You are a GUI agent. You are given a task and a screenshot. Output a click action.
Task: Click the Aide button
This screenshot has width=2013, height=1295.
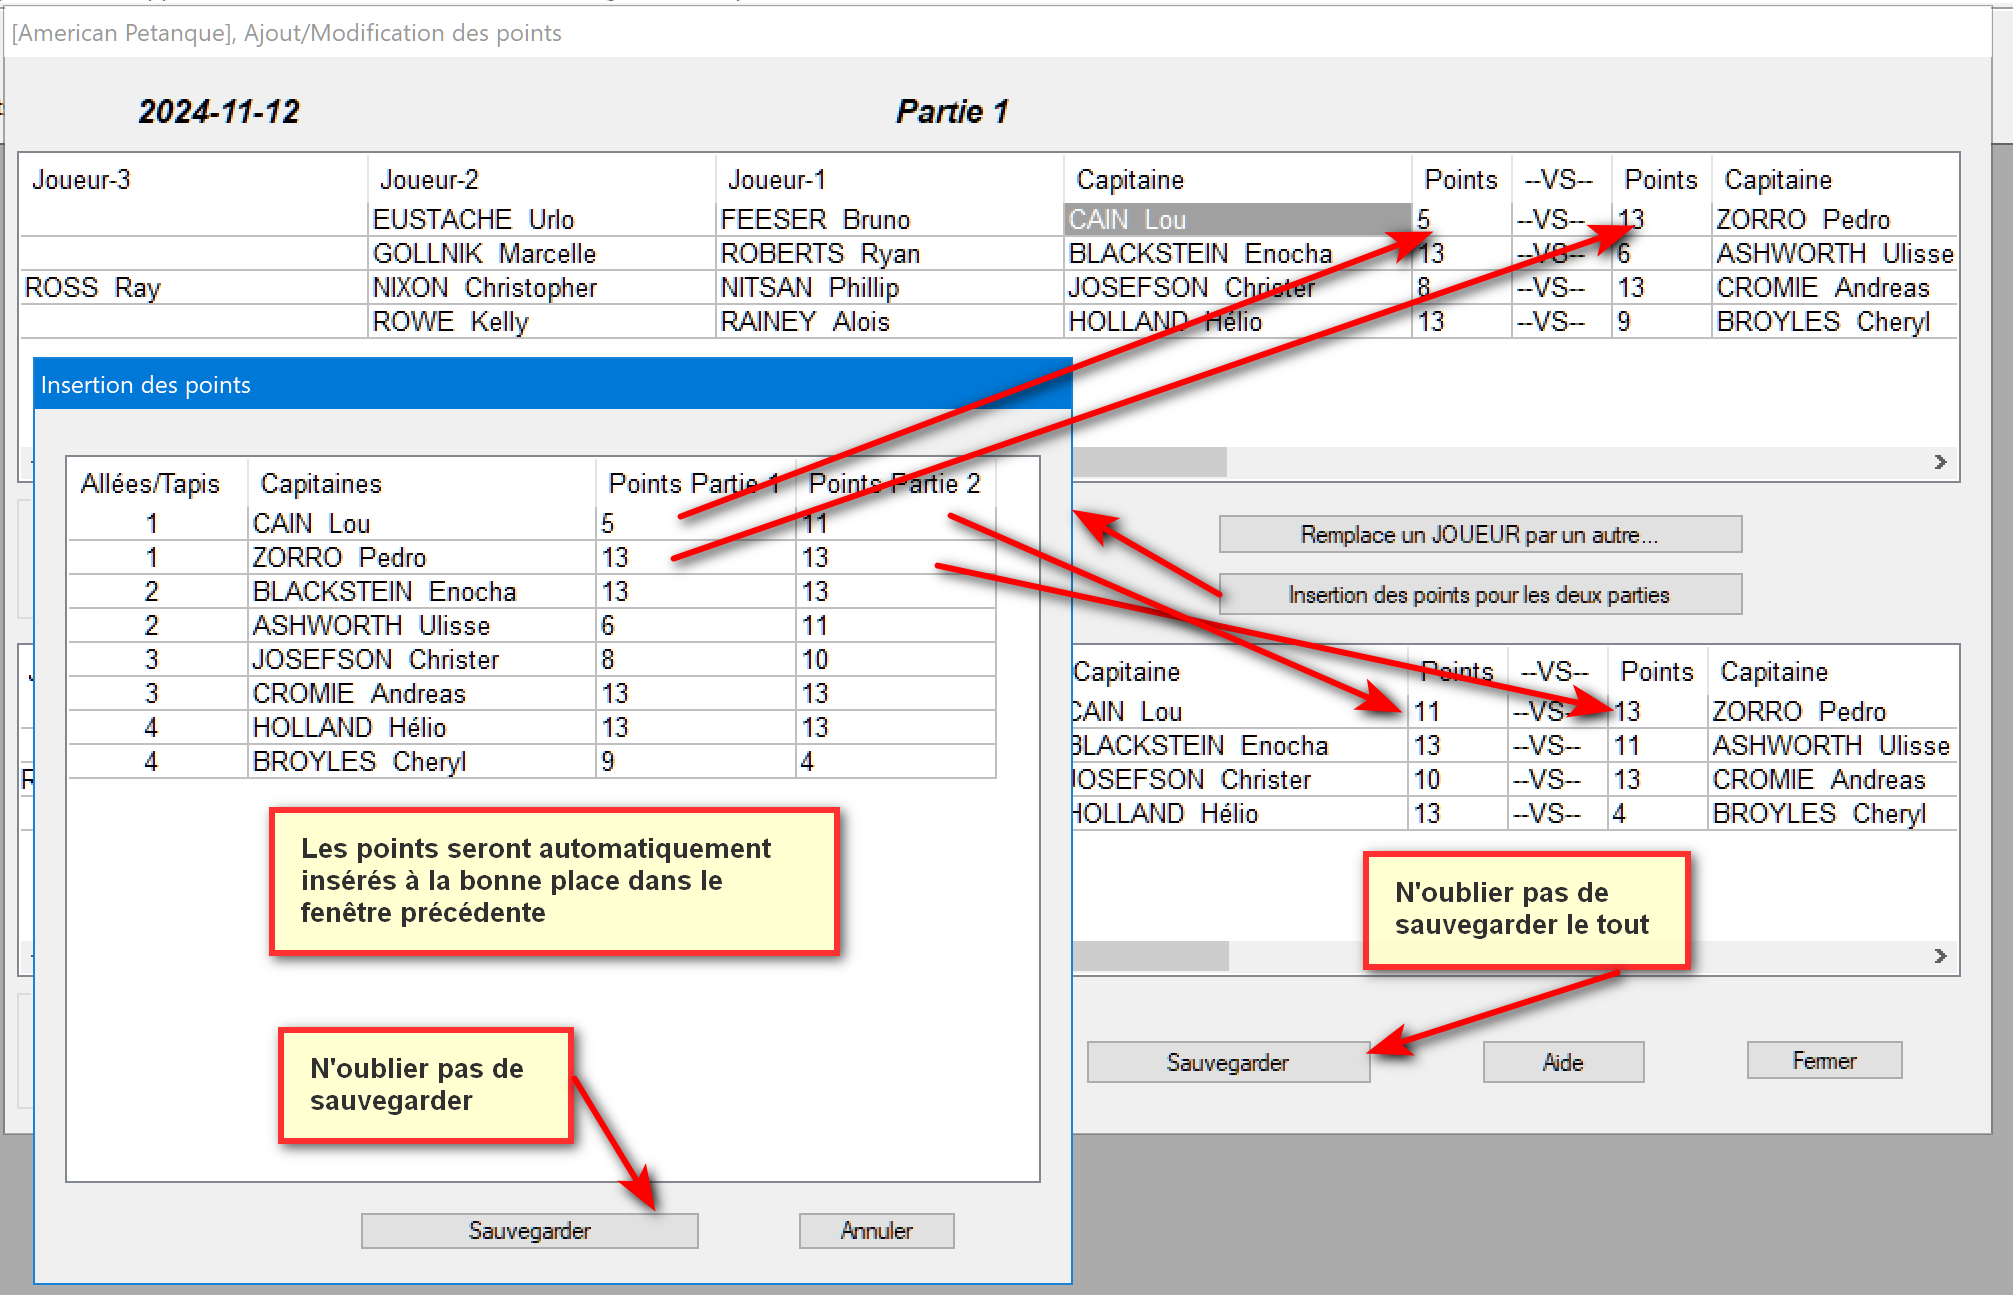(x=1562, y=1062)
